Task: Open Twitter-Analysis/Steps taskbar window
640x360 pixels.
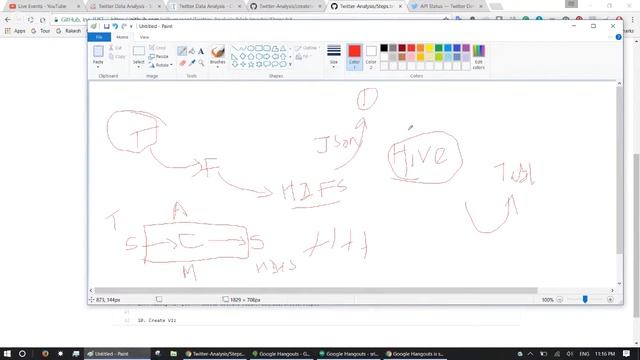Action: [x=214, y=354]
